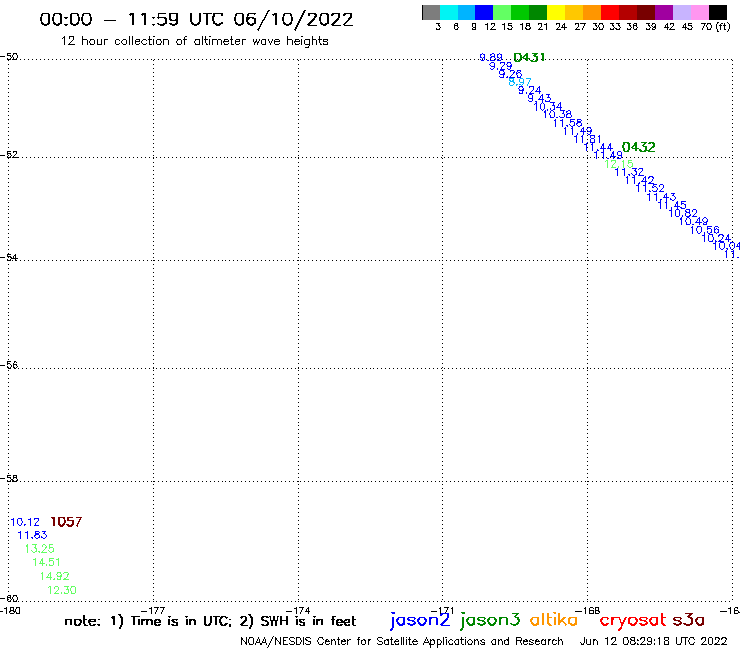This screenshot has height=650, width=740.
Task: Click the -58 latitude axis label
Action: (x=9, y=479)
